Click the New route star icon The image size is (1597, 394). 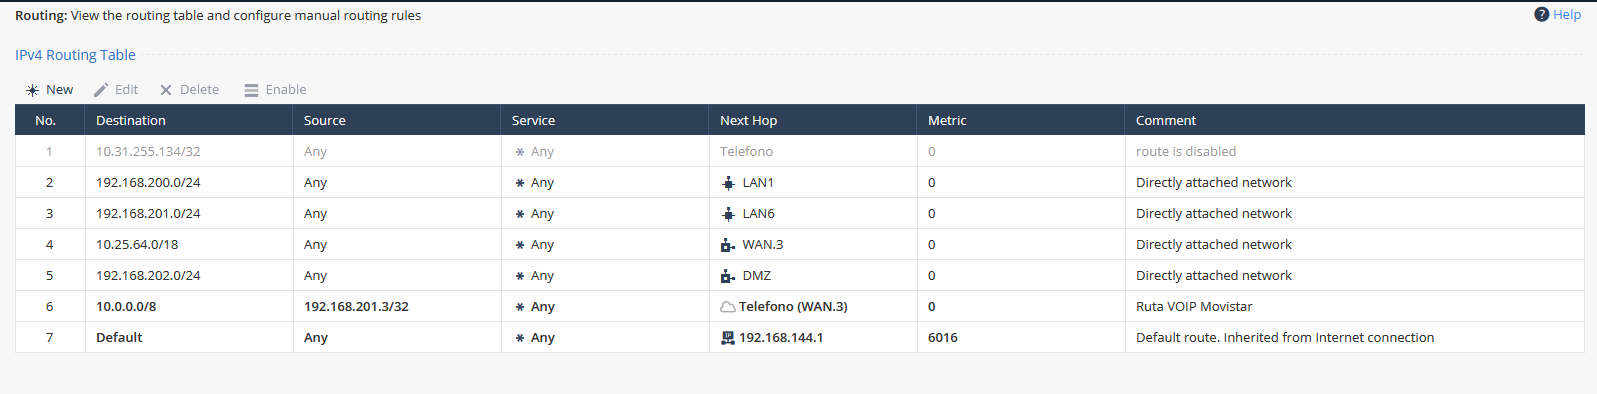33,90
